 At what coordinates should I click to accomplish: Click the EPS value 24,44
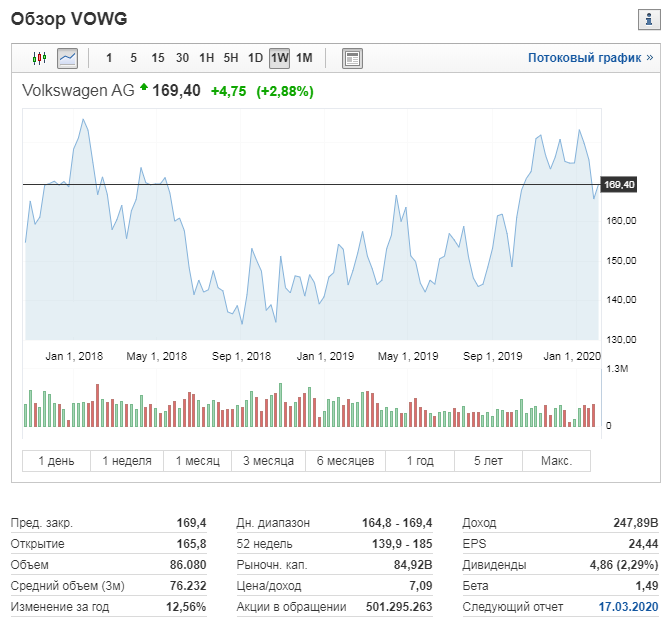point(643,544)
